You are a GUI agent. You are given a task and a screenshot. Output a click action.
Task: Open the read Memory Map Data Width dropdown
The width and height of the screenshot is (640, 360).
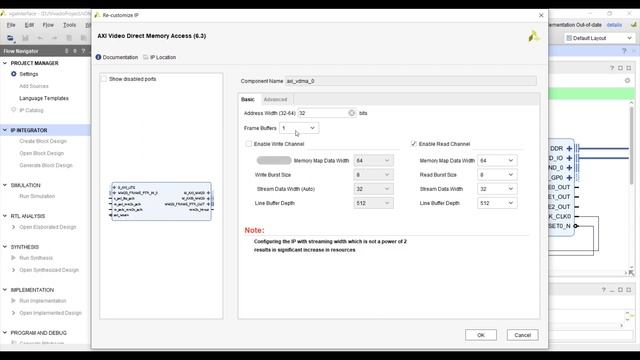[497, 161]
